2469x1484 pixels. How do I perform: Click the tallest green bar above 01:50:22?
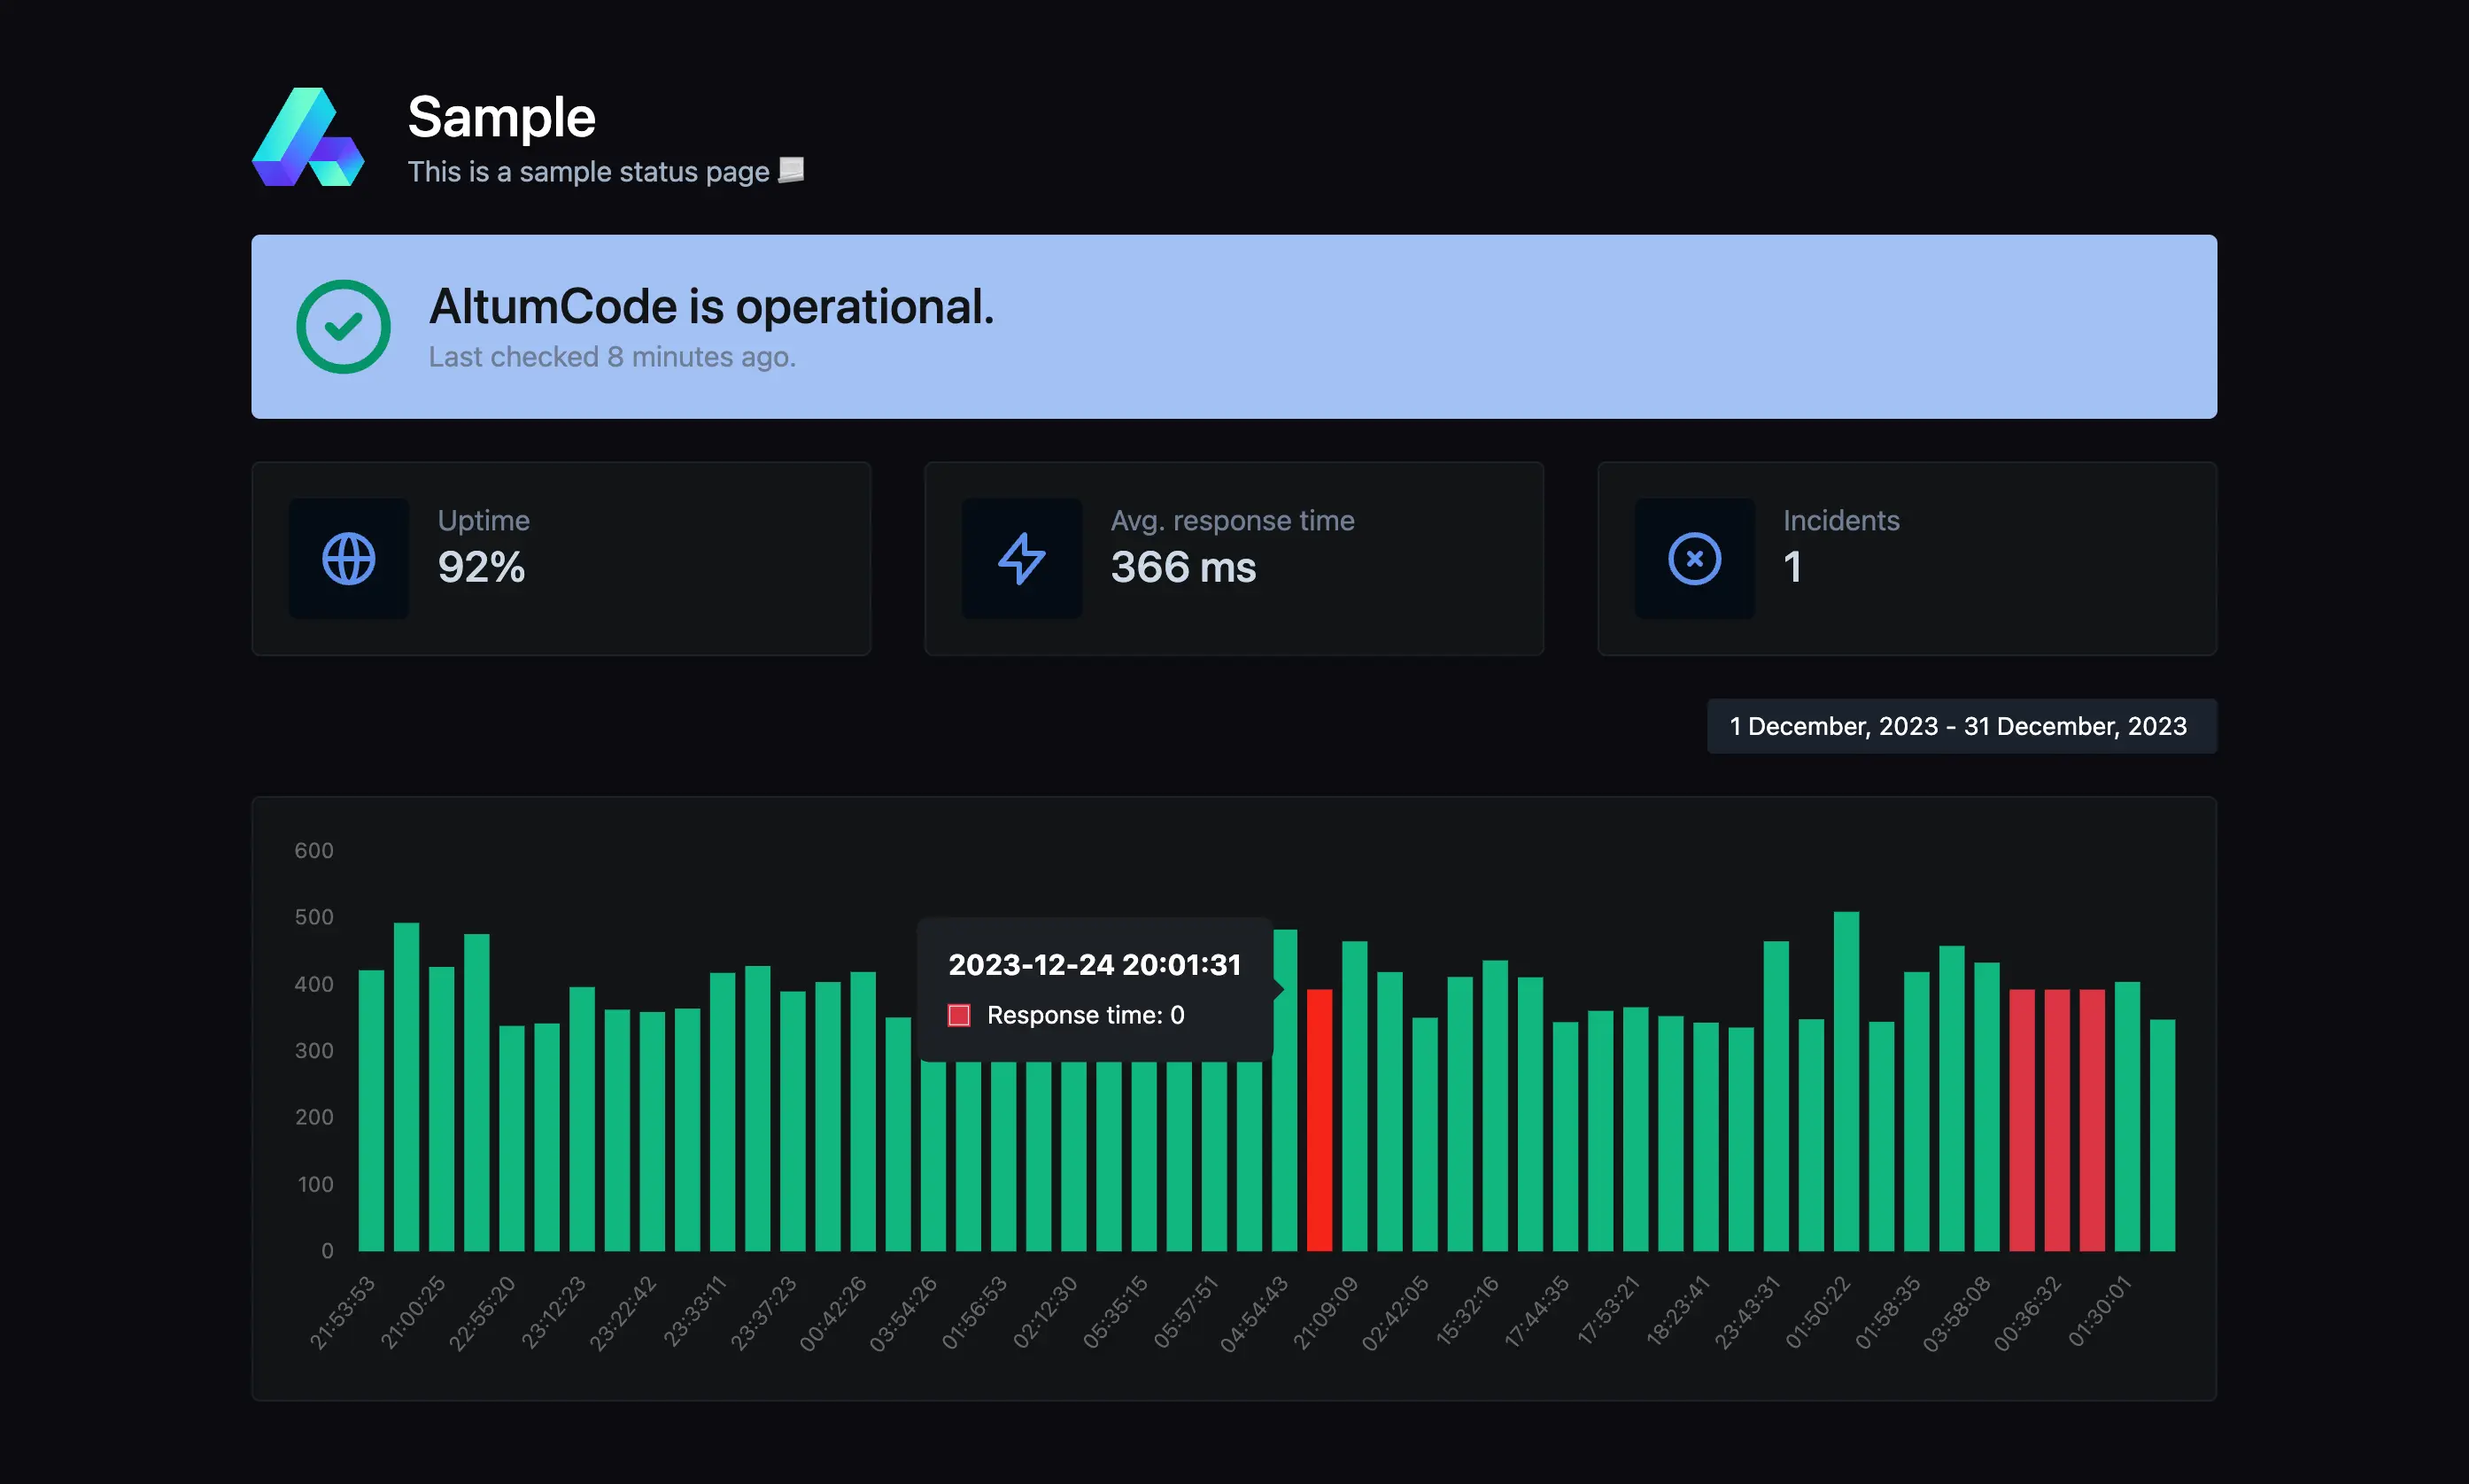pos(1846,1081)
